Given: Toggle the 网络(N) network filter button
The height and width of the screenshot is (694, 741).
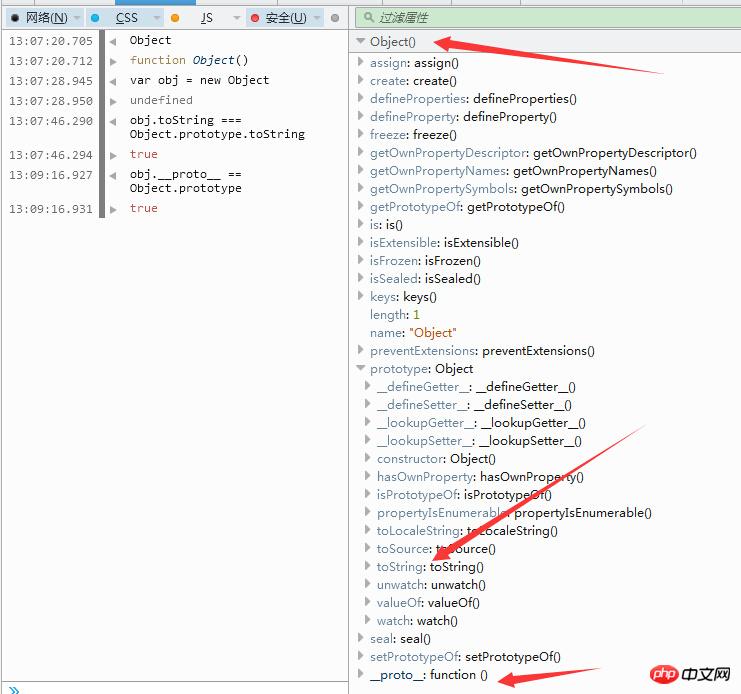Looking at the screenshot, I should (41, 18).
